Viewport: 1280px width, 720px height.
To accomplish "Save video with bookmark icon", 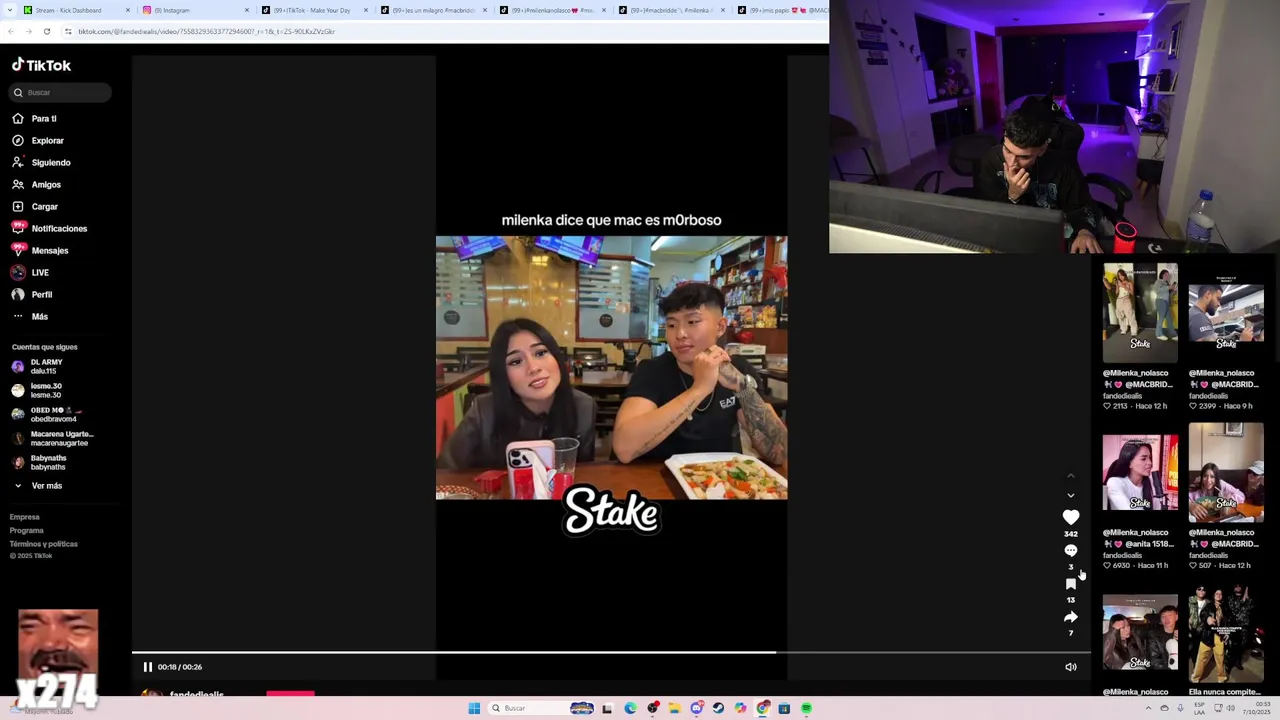I will click(1071, 584).
